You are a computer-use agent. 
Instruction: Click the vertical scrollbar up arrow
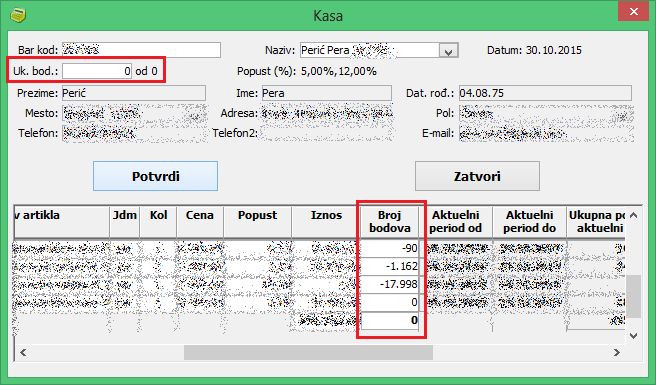pyautogui.click(x=633, y=216)
